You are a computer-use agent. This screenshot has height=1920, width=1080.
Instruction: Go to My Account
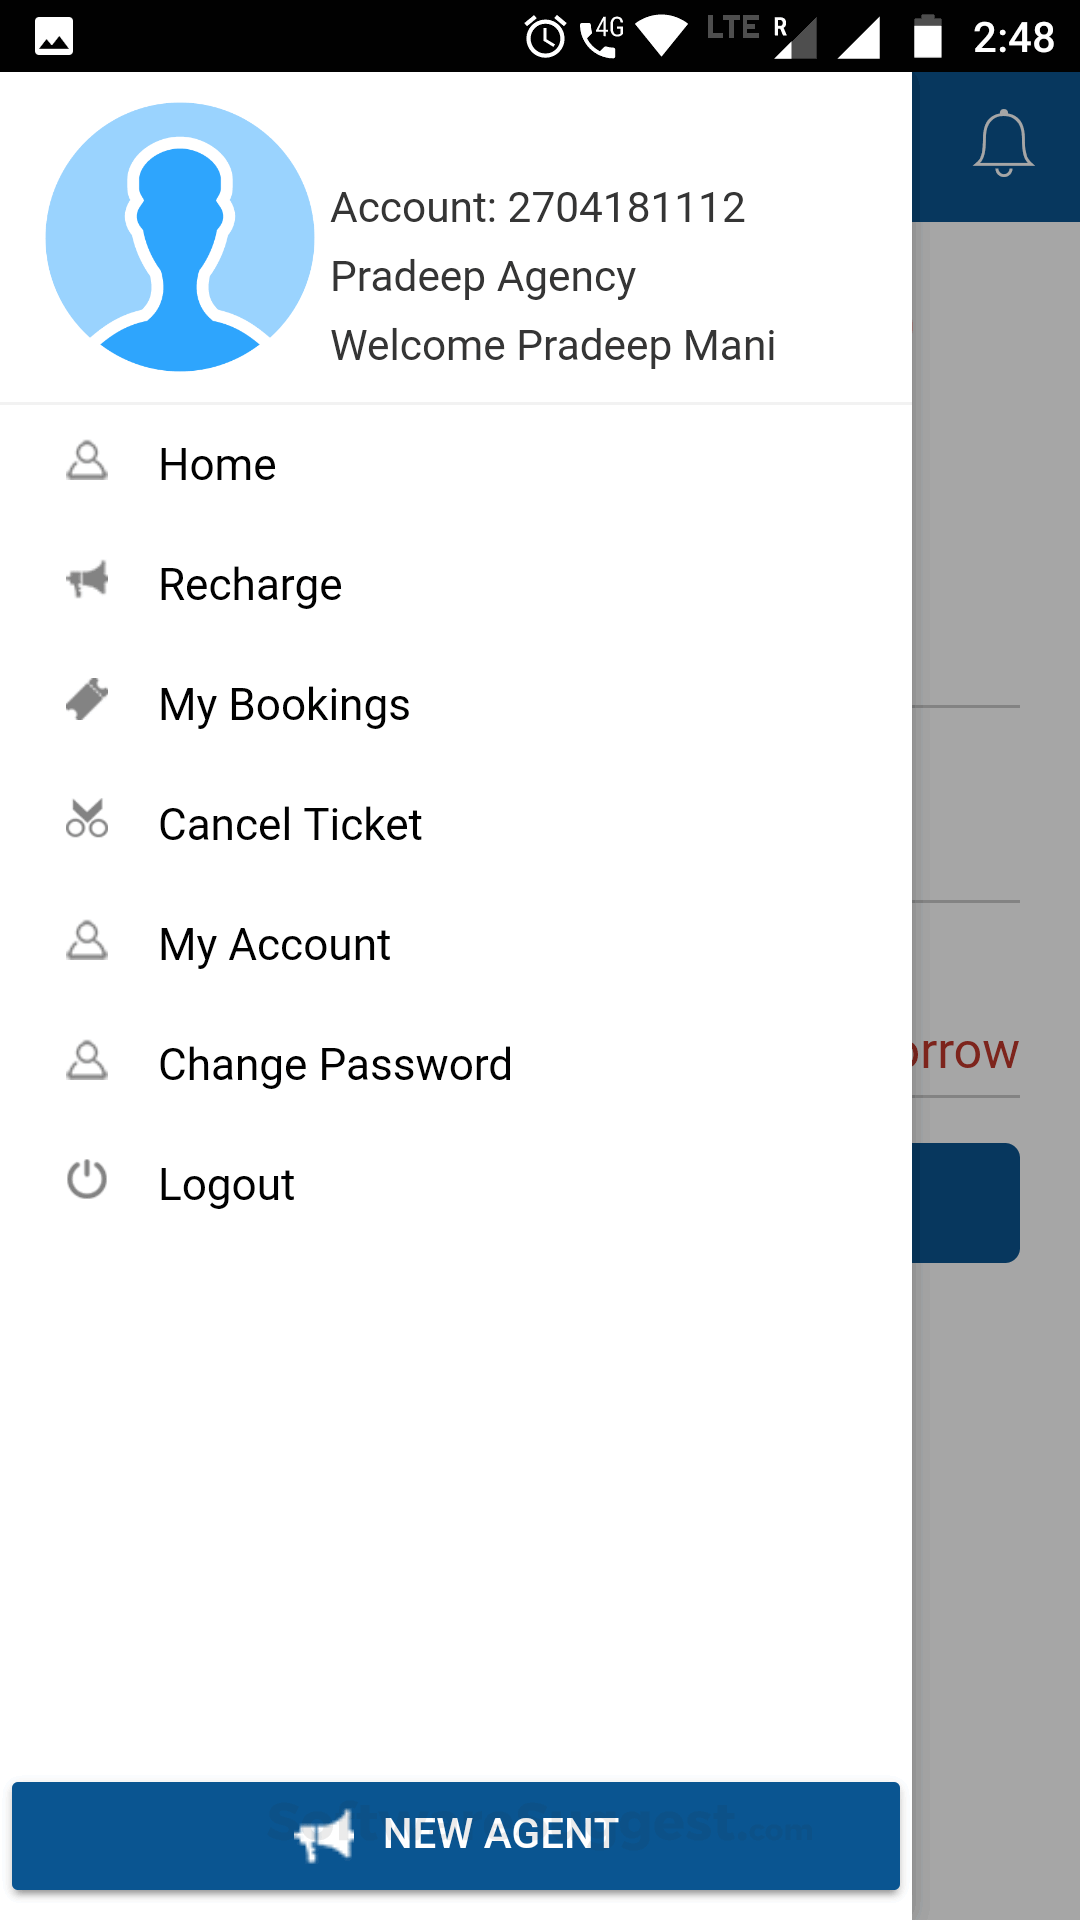tap(275, 945)
